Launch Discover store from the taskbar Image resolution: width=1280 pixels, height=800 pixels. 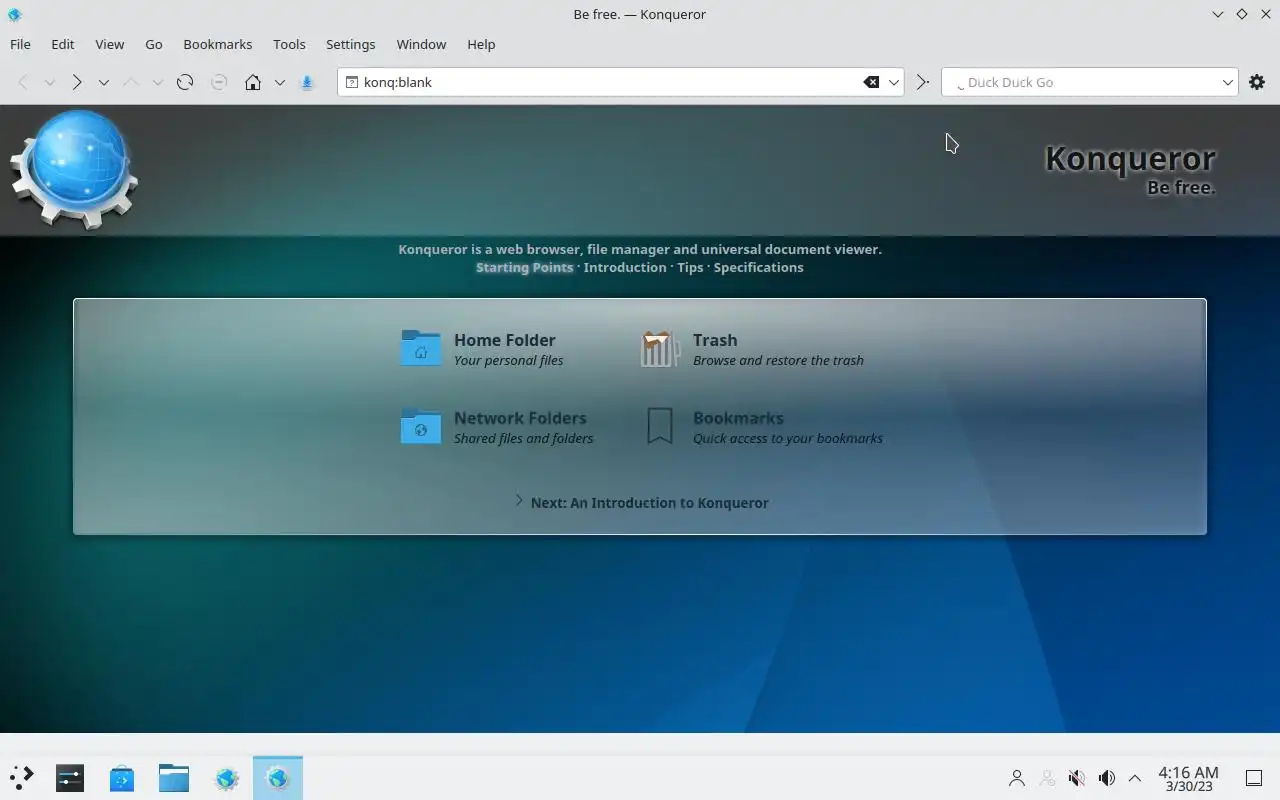pos(122,777)
